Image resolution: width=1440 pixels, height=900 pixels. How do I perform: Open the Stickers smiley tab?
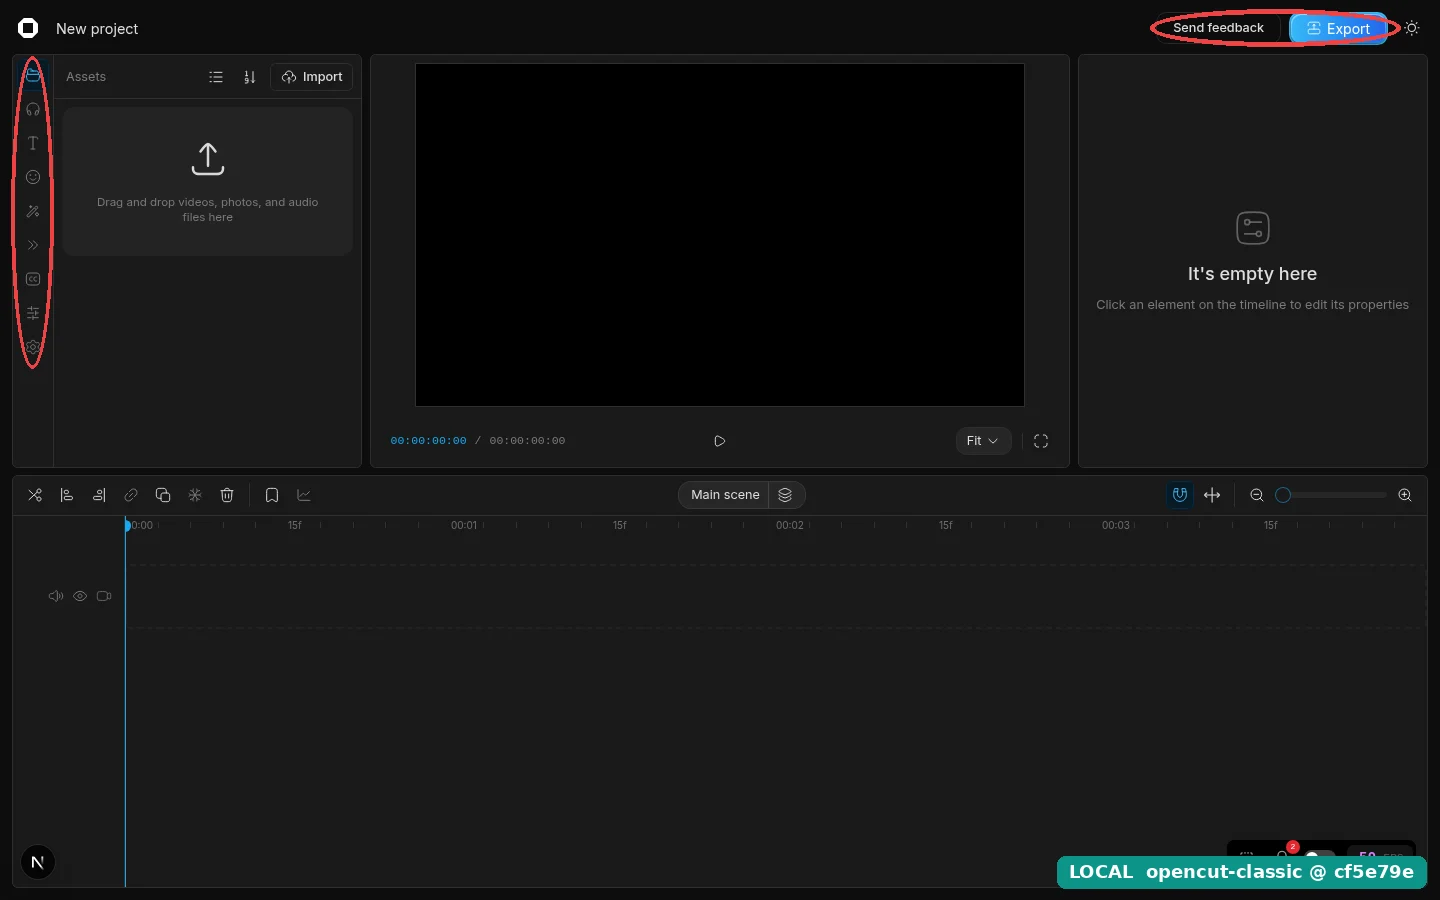[x=33, y=177]
